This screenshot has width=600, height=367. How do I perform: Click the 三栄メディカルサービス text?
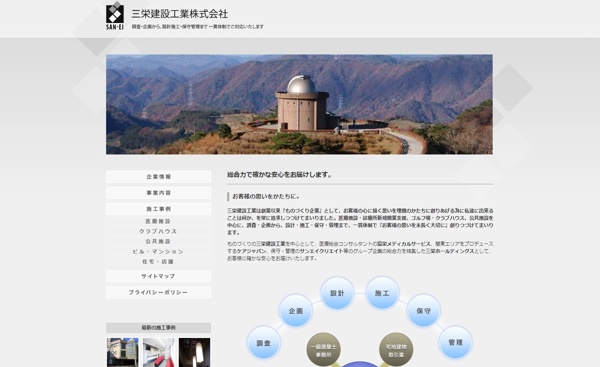(404, 244)
